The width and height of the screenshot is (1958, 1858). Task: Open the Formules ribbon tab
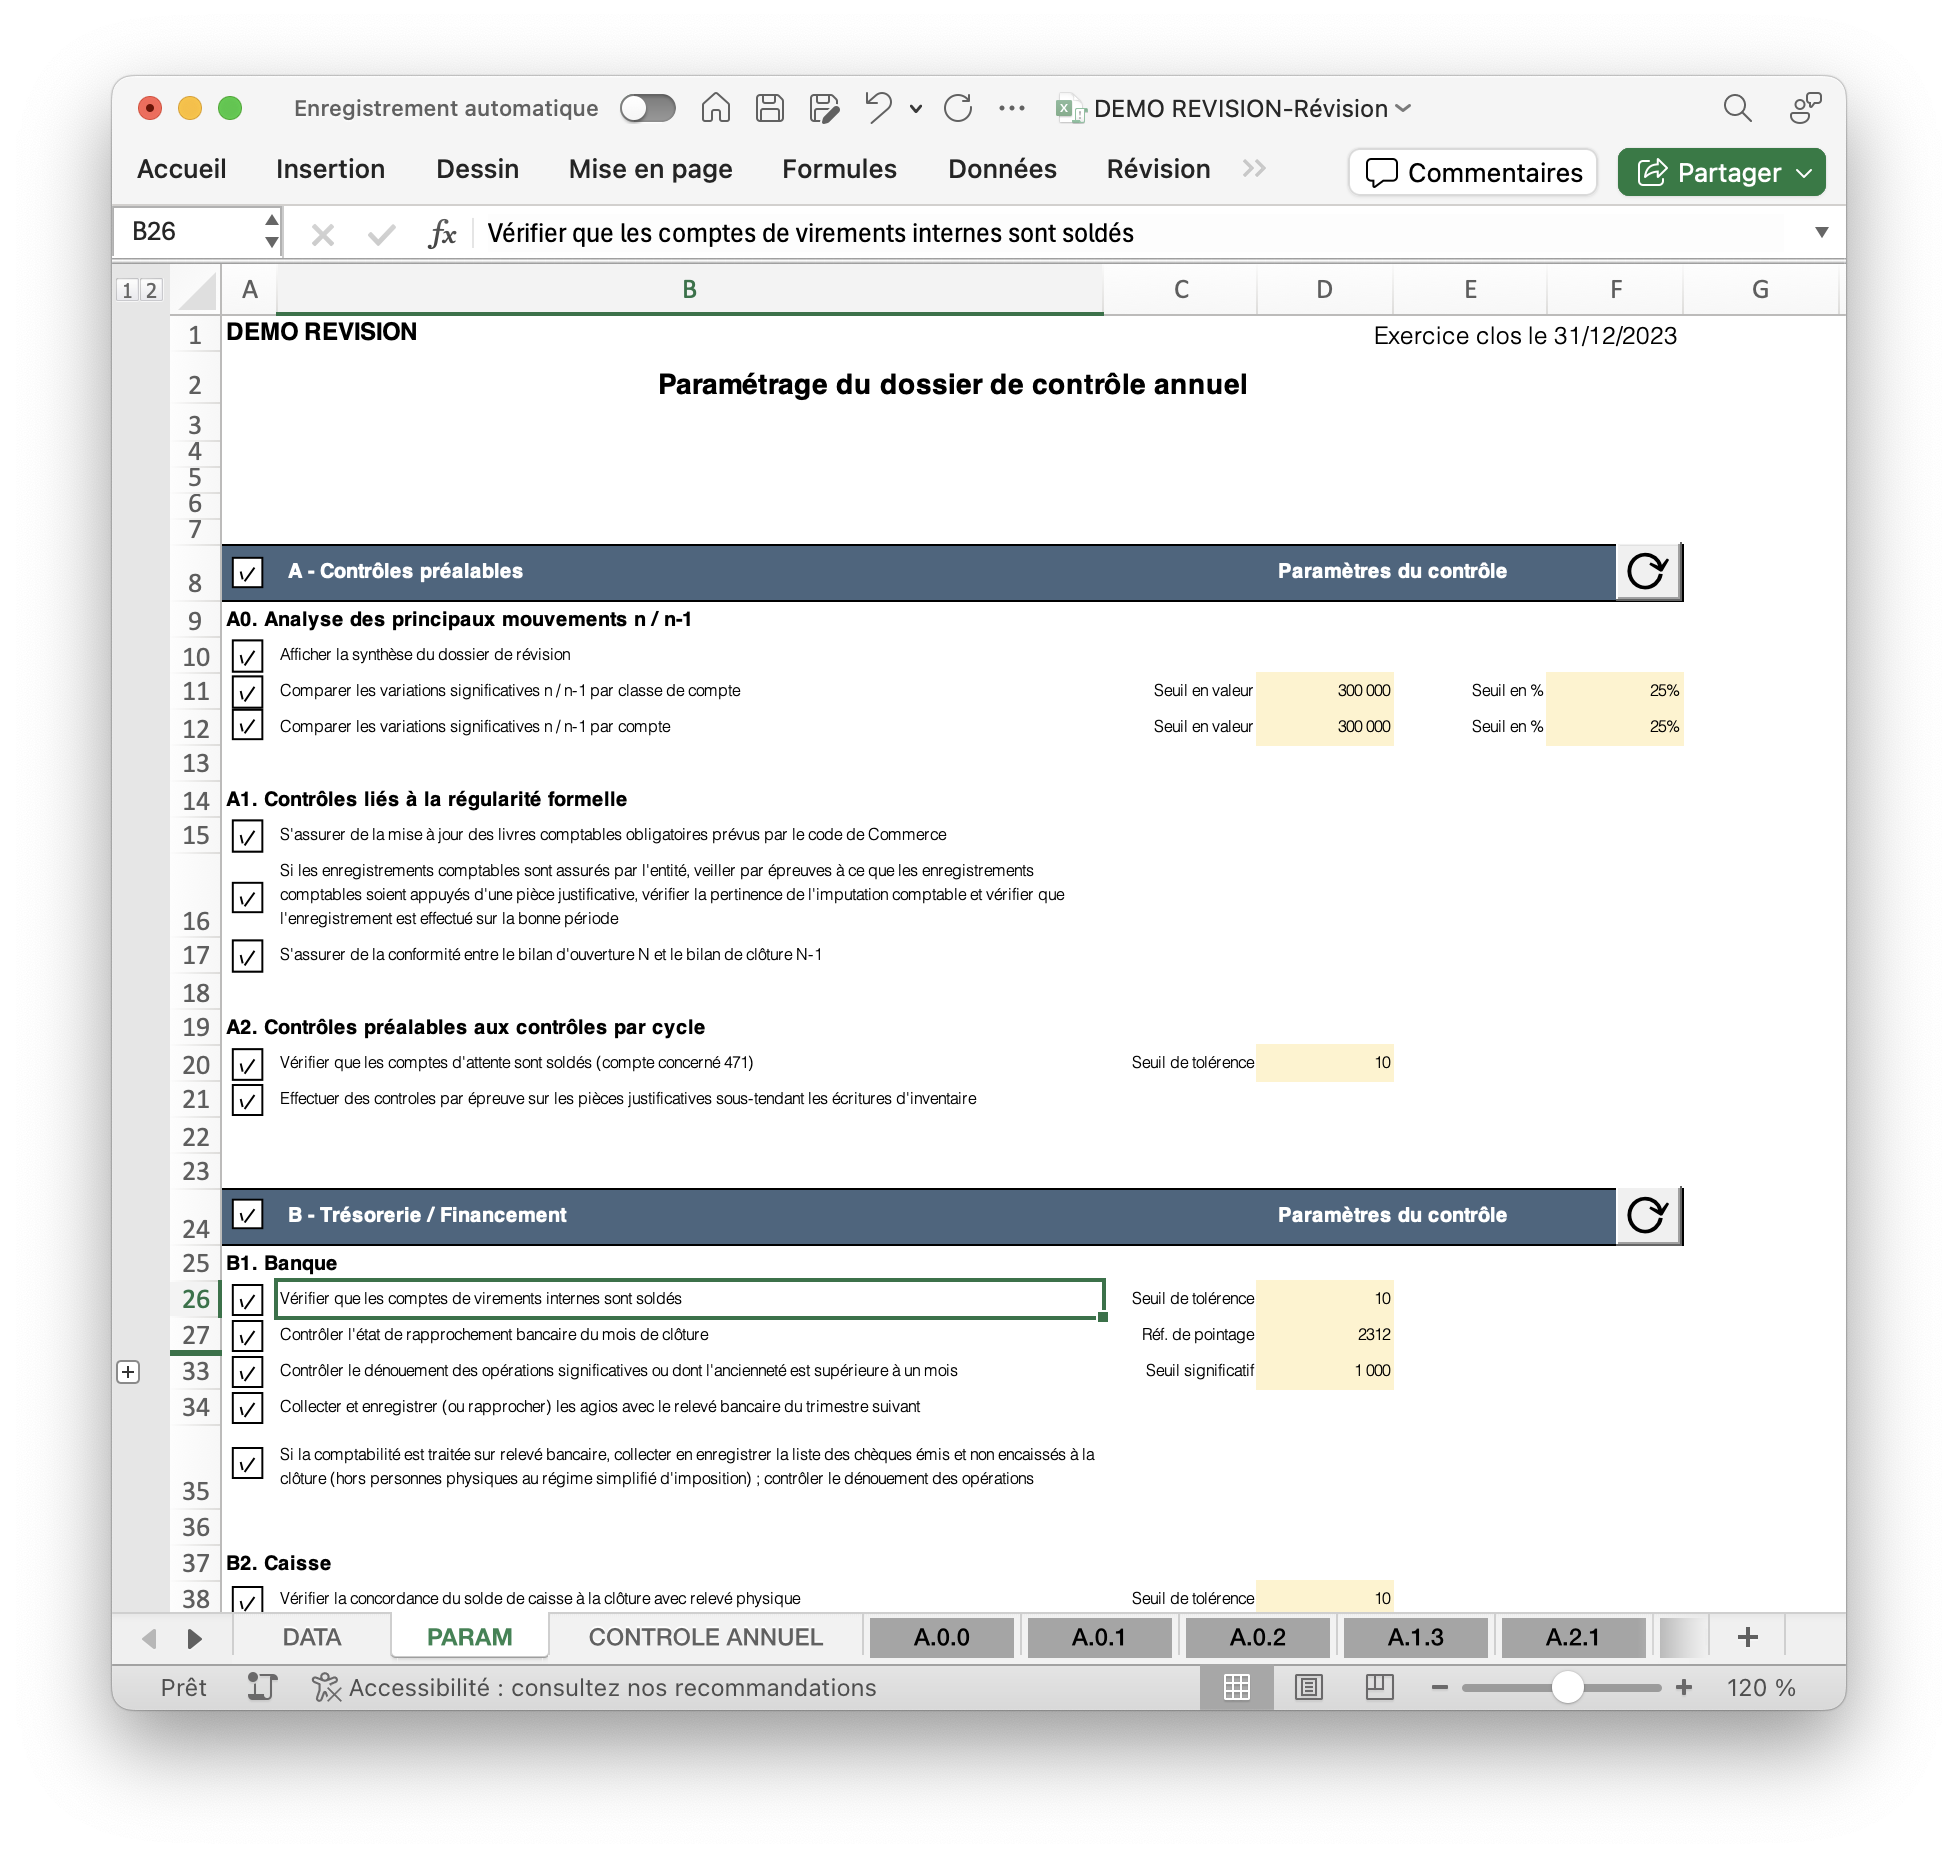coord(839,169)
